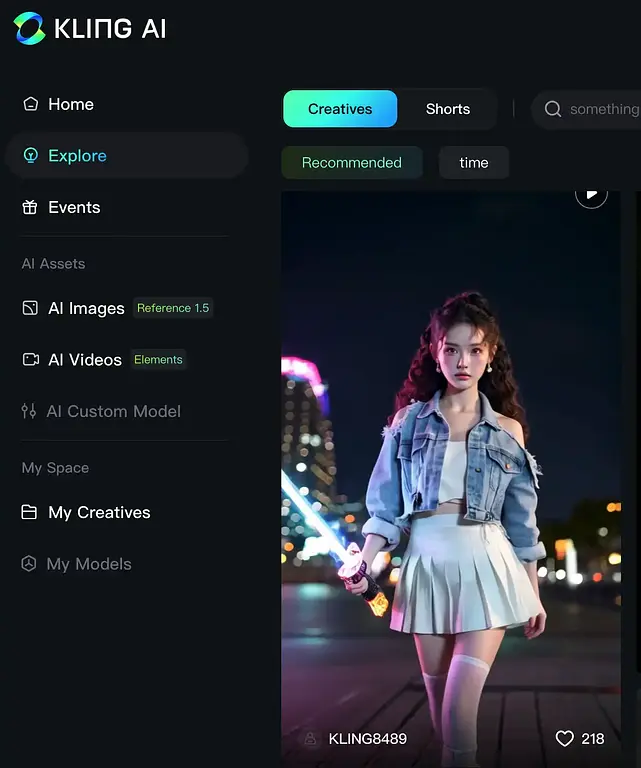Select the Recommended filter

(x=351, y=163)
